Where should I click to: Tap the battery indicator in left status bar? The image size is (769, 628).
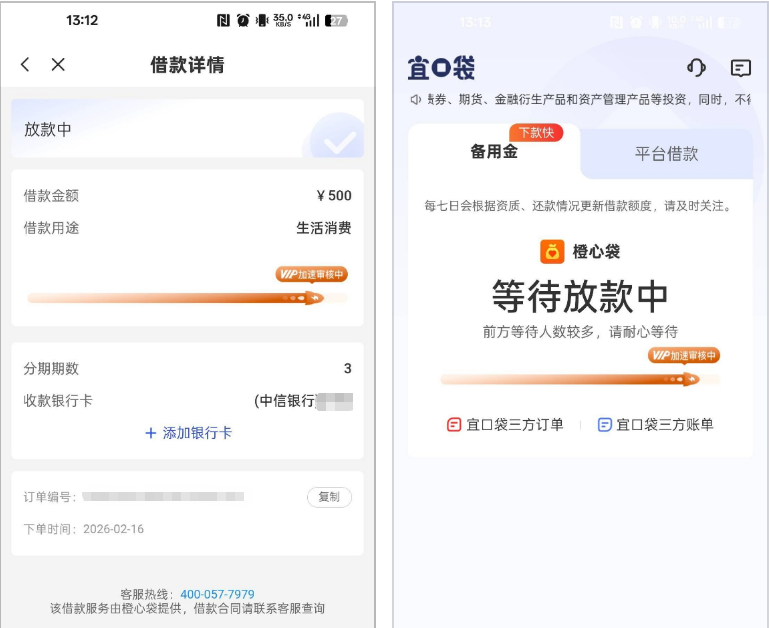pyautogui.click(x=336, y=21)
